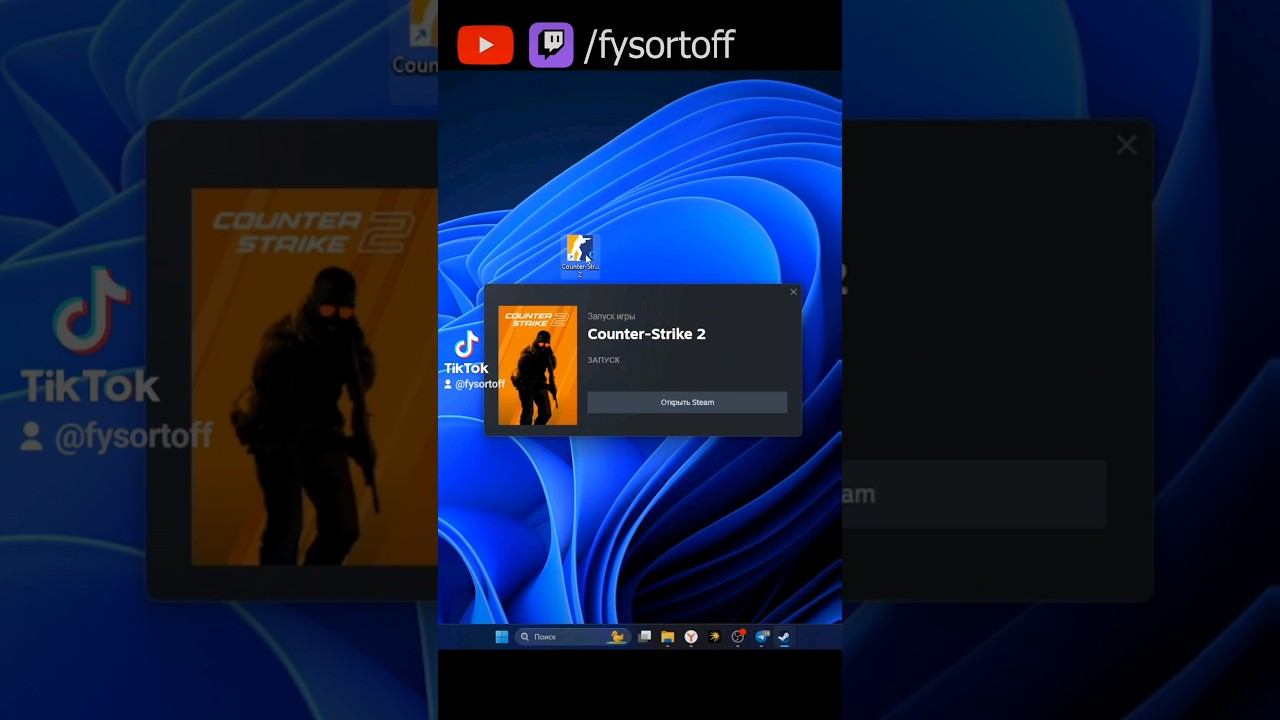The width and height of the screenshot is (1280, 720).
Task: Click the Counter-Strike 2 cover art
Action: (538, 366)
